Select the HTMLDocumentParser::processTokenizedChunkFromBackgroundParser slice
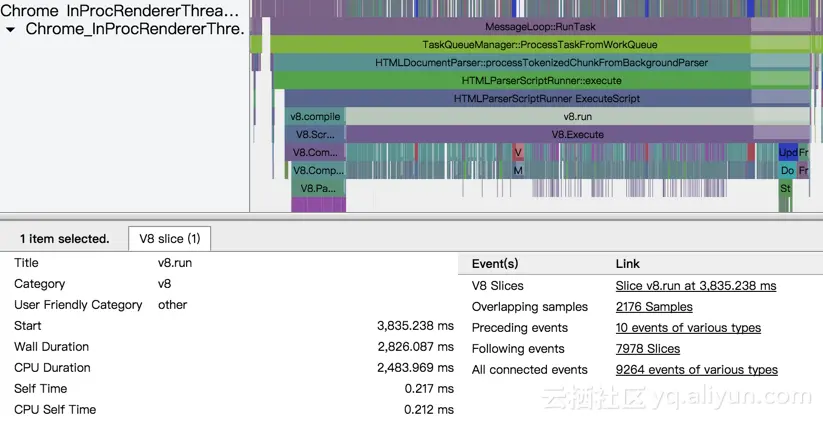 coord(541,63)
